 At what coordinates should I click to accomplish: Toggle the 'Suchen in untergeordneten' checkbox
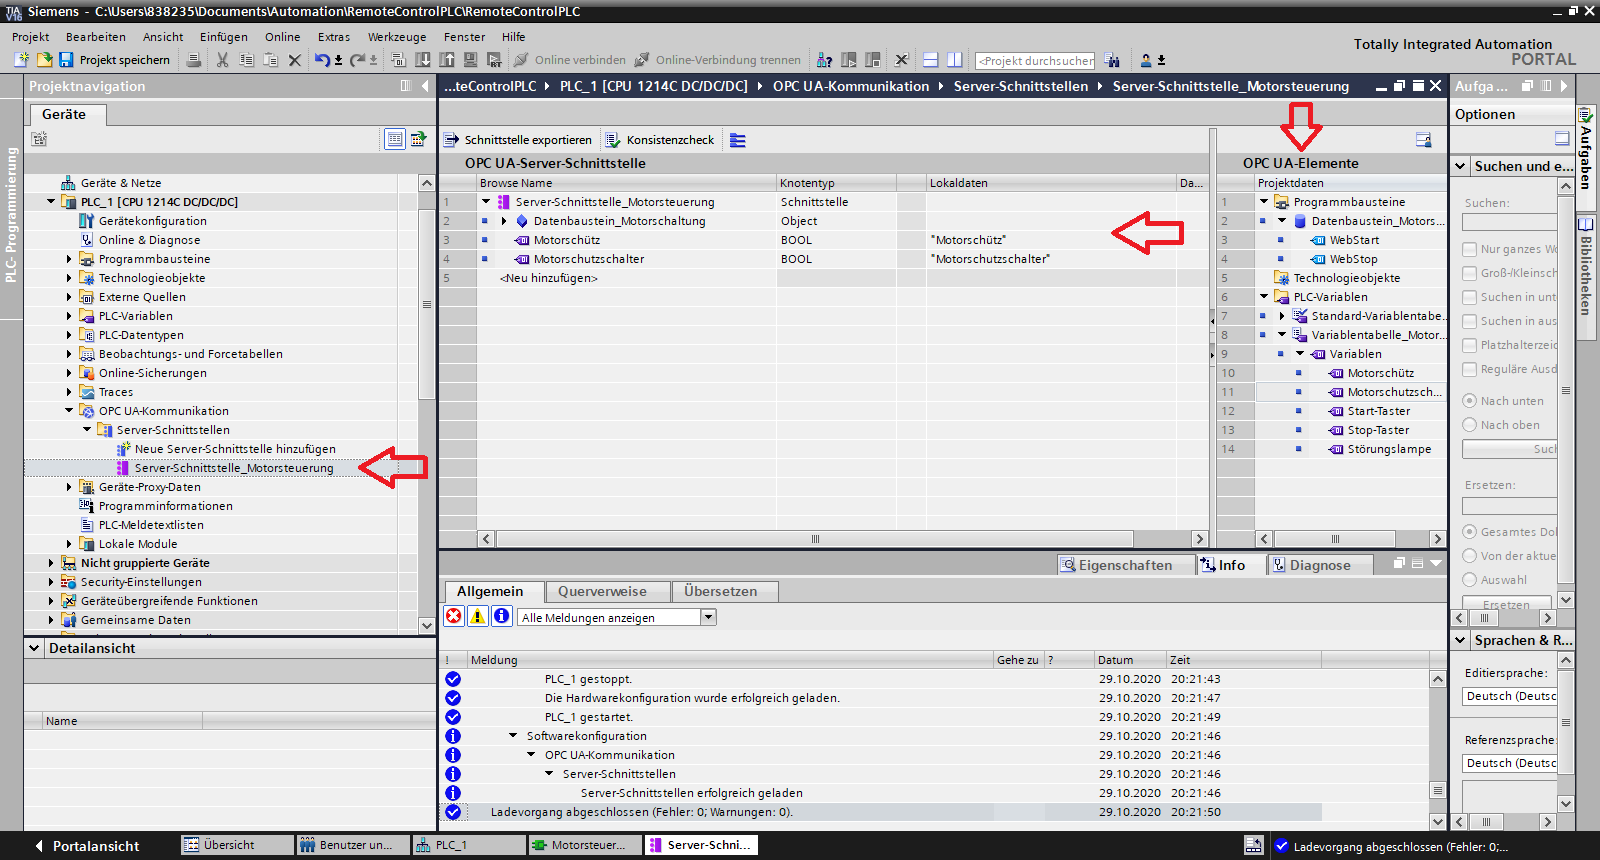click(x=1469, y=297)
